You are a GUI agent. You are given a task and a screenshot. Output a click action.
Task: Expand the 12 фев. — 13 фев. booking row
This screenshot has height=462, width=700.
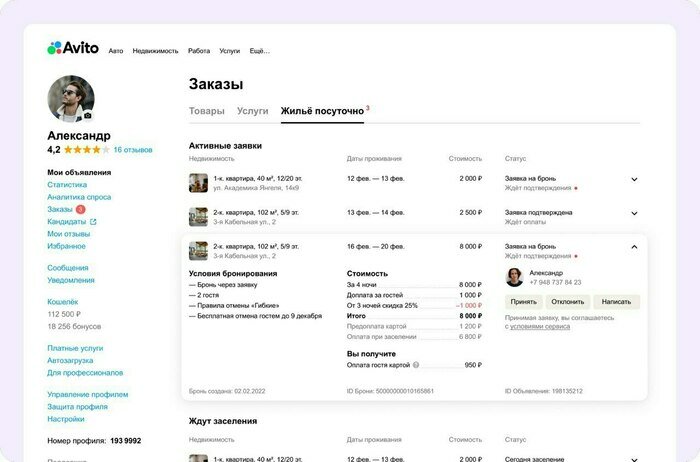click(634, 180)
